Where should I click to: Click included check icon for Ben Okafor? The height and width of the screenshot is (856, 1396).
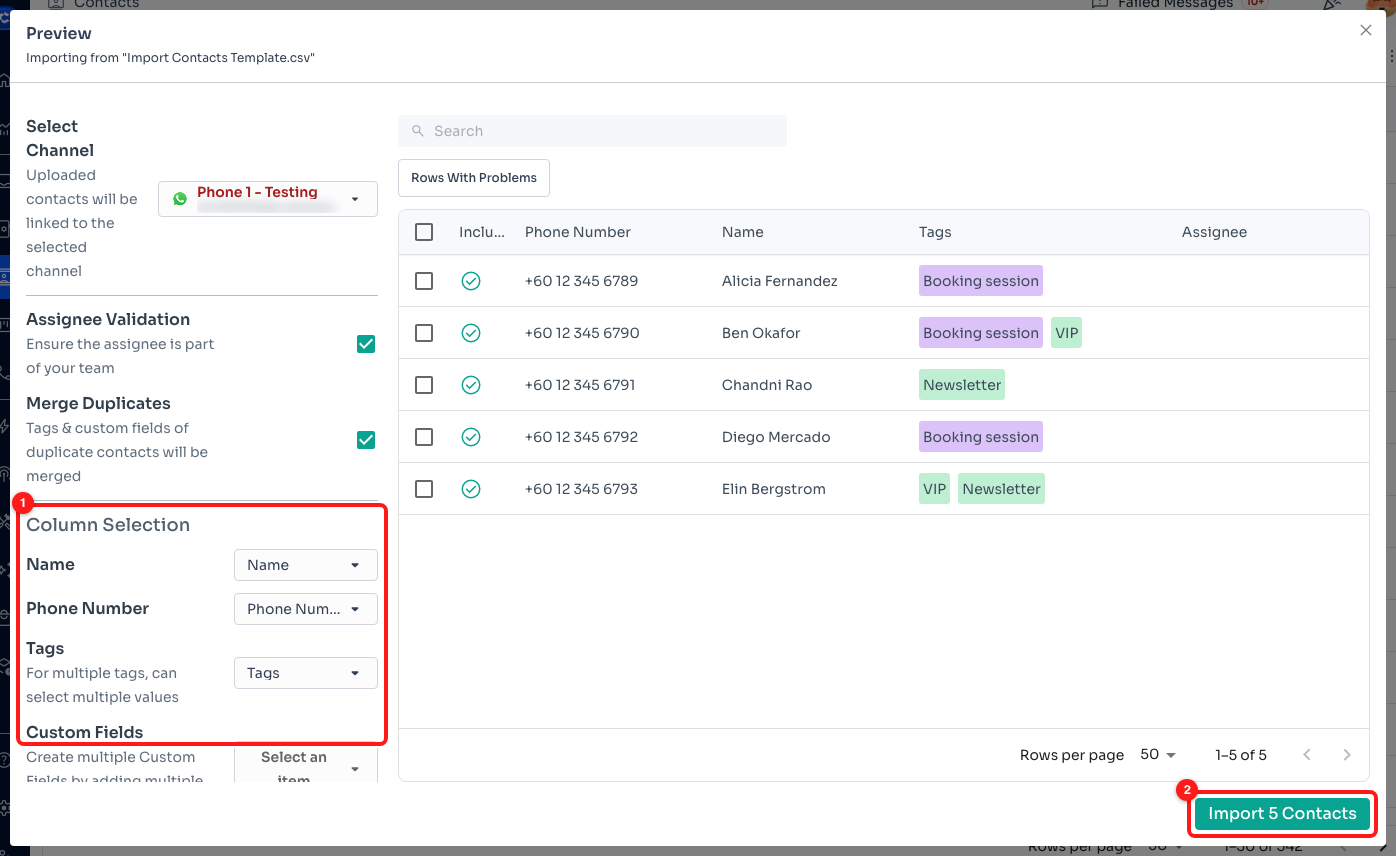click(471, 333)
